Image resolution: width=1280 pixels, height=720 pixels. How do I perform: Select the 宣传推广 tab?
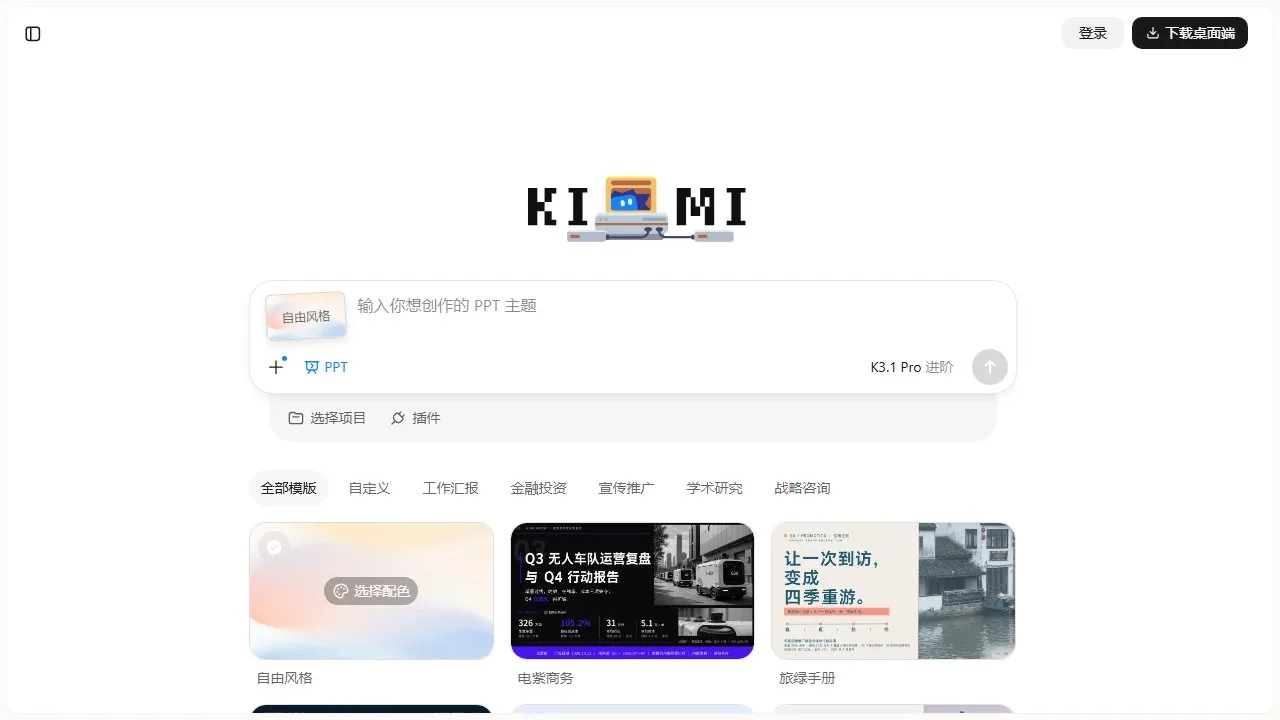pyautogui.click(x=627, y=488)
